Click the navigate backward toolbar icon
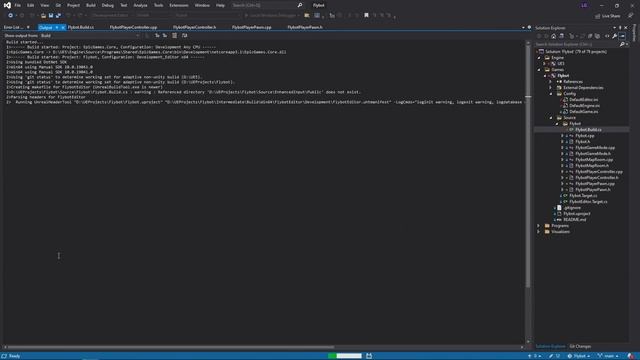Viewport: 640px width, 360px height. pos(10,16)
